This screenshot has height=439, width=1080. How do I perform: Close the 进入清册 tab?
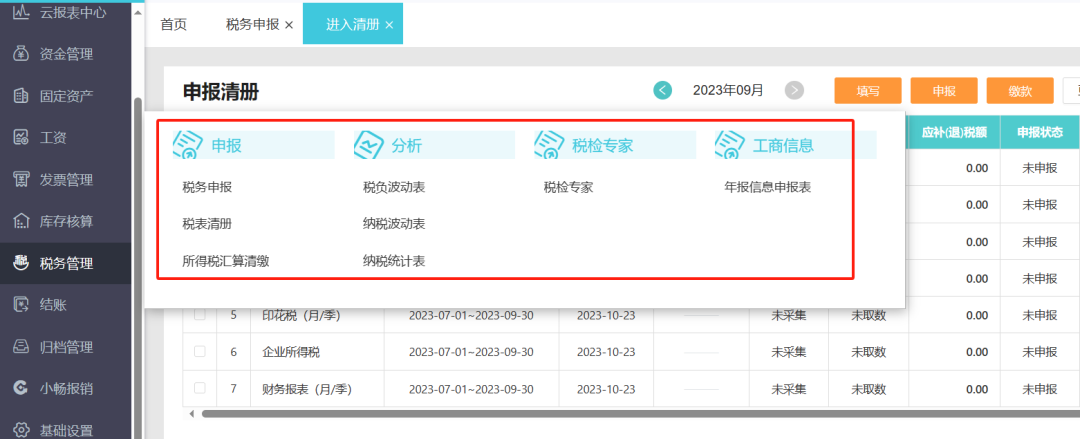pos(389,25)
